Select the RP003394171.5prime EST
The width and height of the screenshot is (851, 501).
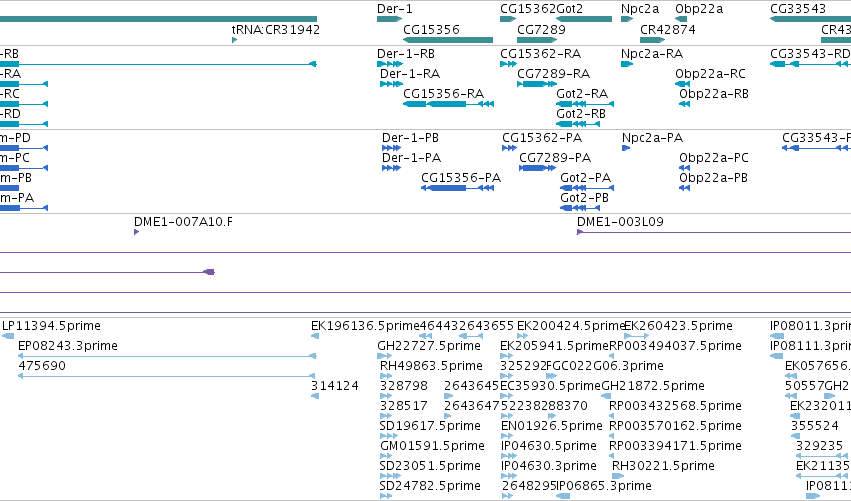tap(612, 456)
